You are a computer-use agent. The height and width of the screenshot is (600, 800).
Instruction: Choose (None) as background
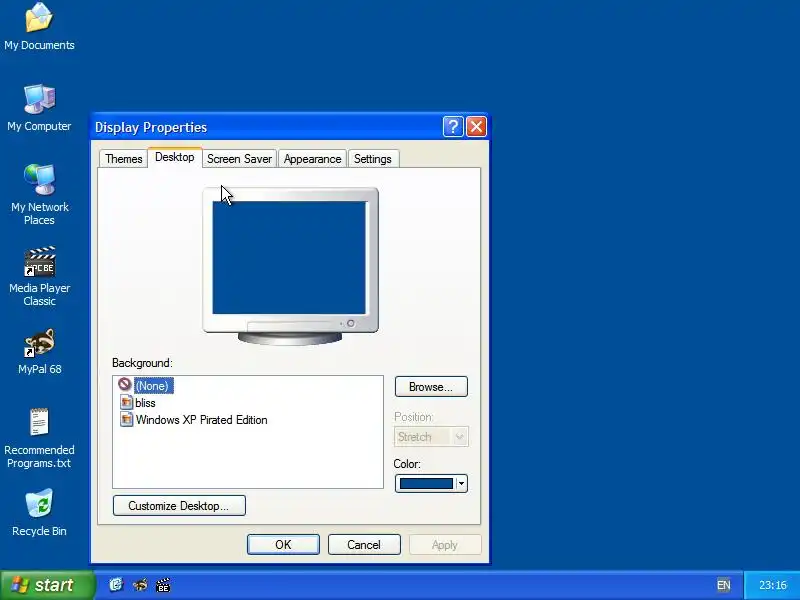(x=152, y=386)
